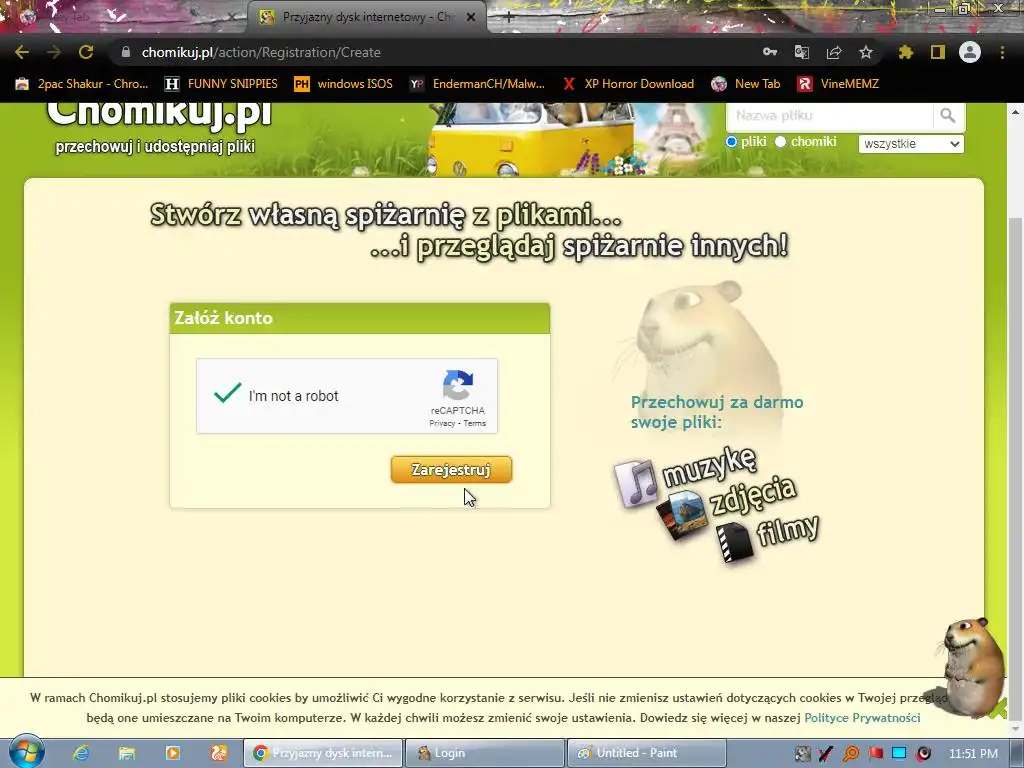This screenshot has width=1024, height=768.
Task: Open the windows ISOS bookmark
Action: point(344,84)
